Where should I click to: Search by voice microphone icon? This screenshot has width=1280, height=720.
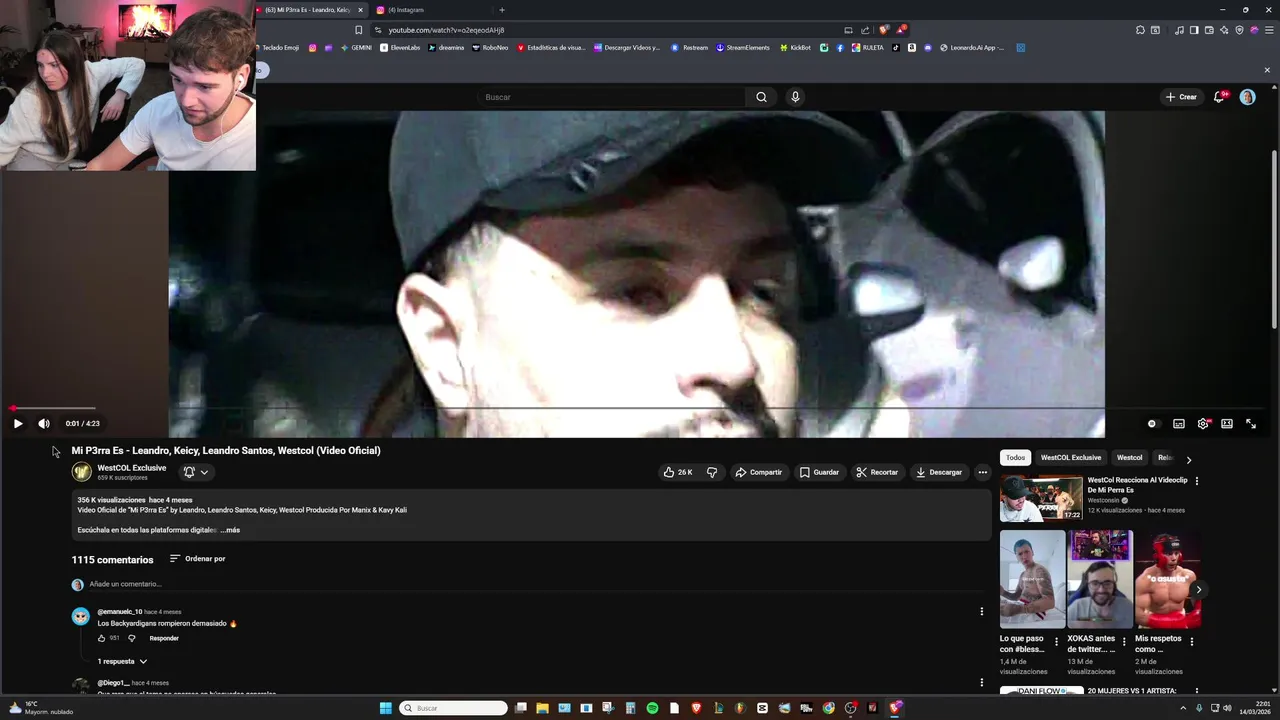[x=795, y=97]
